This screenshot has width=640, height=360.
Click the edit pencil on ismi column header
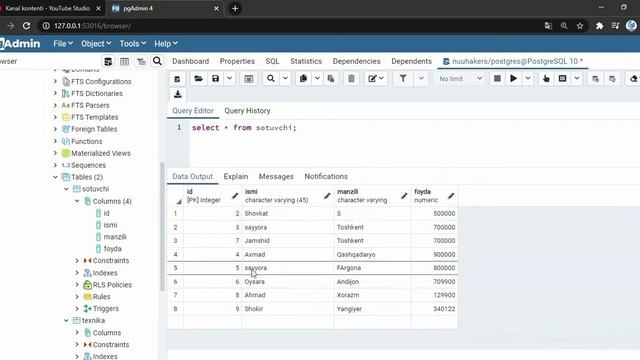[327, 196]
